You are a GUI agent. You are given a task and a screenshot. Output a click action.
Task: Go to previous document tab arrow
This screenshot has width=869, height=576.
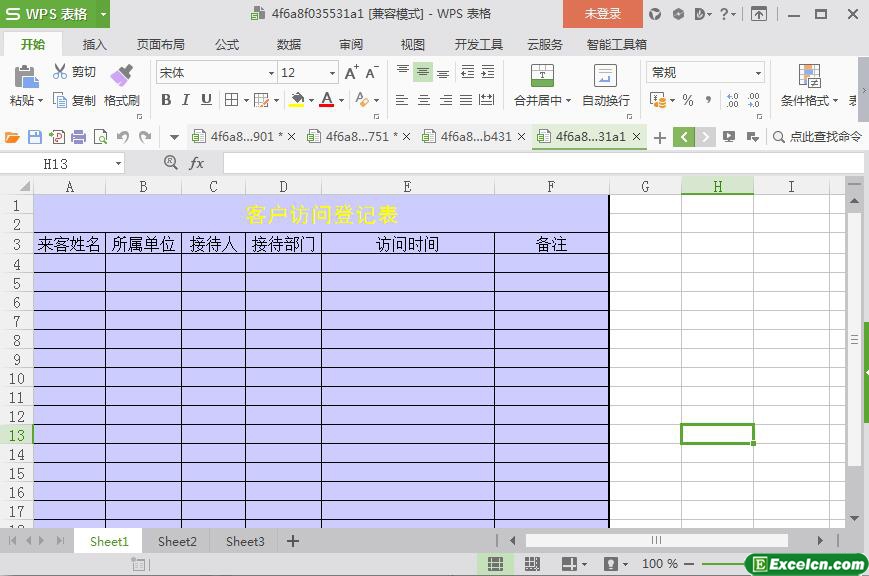684,136
